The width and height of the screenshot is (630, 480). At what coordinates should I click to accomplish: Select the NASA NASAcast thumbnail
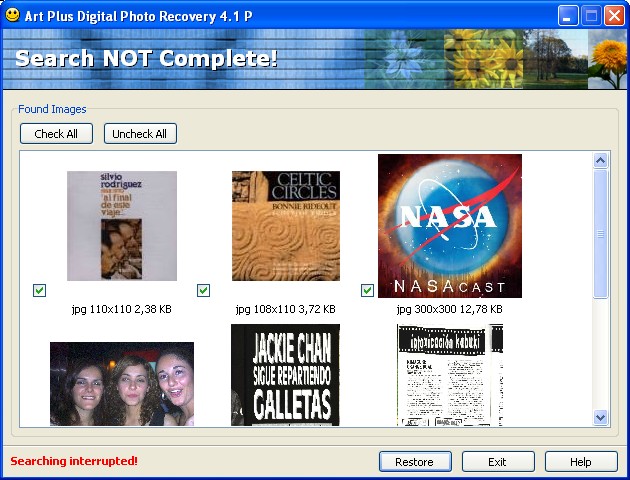pos(450,226)
